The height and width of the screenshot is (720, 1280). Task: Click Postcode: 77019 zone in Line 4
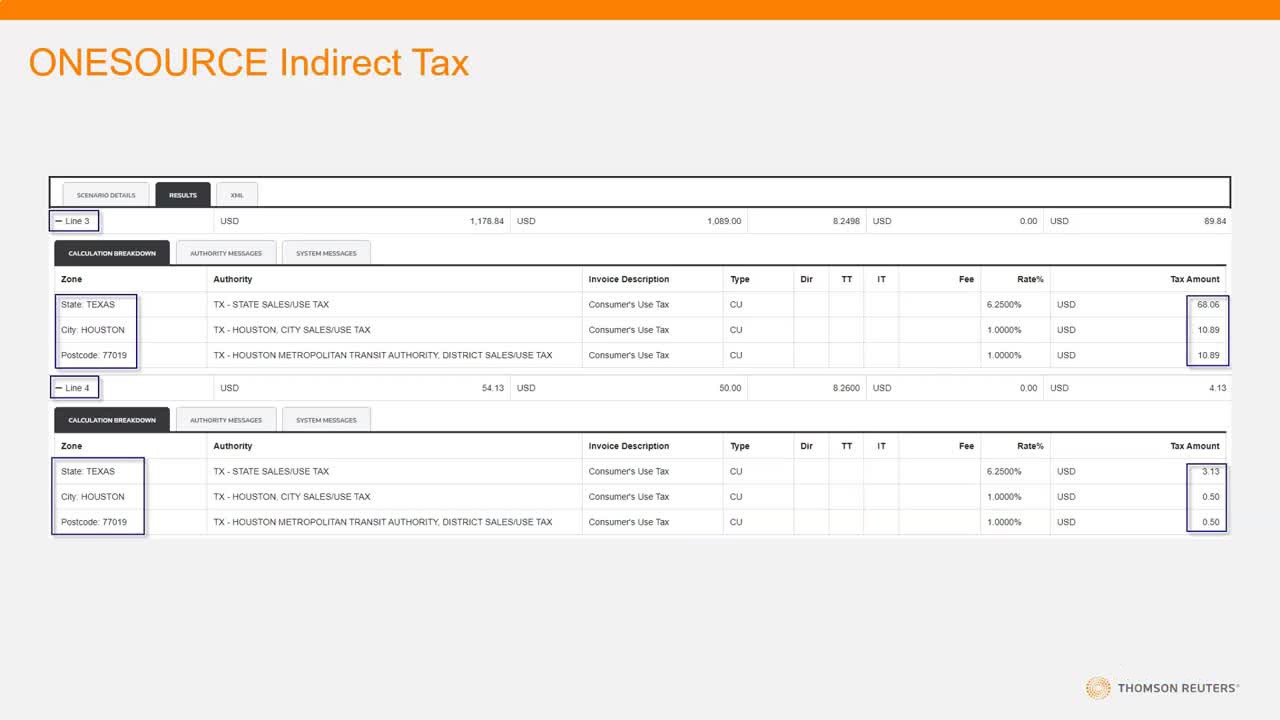tap(94, 522)
